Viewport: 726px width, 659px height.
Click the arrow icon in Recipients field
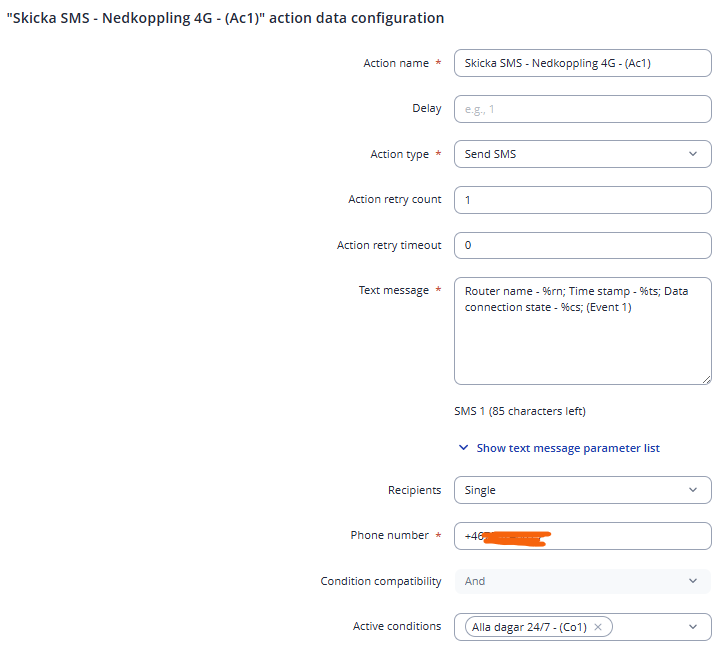point(694,490)
